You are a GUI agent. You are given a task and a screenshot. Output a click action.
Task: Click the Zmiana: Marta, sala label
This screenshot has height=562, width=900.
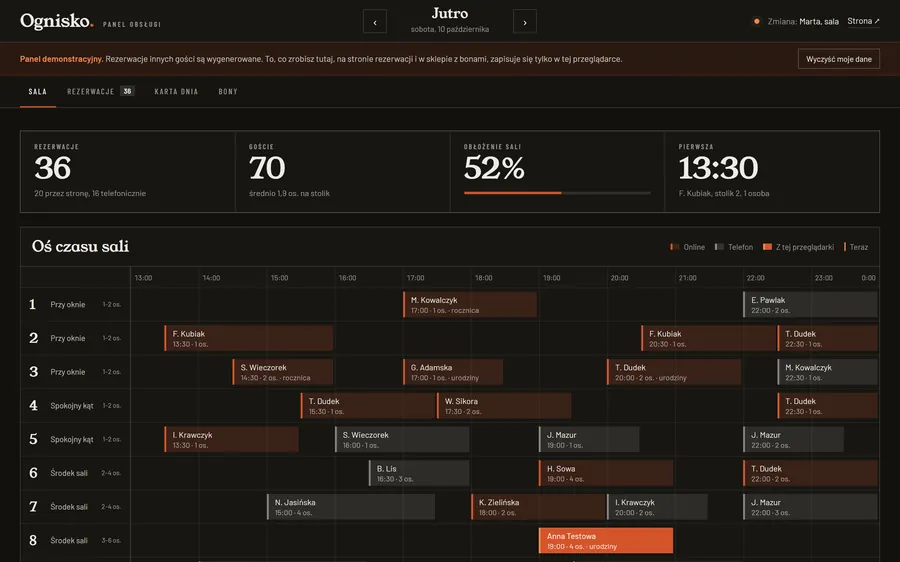pyautogui.click(x=803, y=21)
